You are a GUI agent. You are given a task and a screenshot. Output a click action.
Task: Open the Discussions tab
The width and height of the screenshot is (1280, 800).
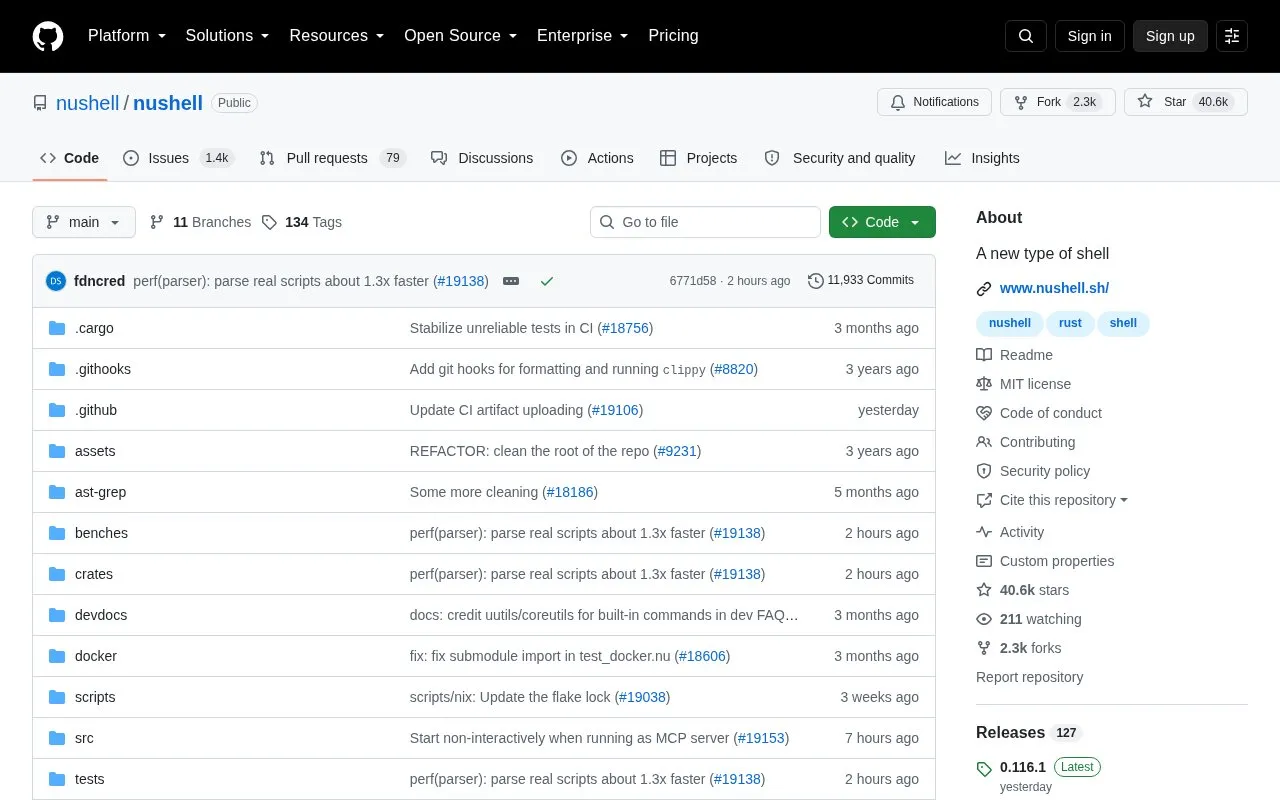tap(482, 158)
